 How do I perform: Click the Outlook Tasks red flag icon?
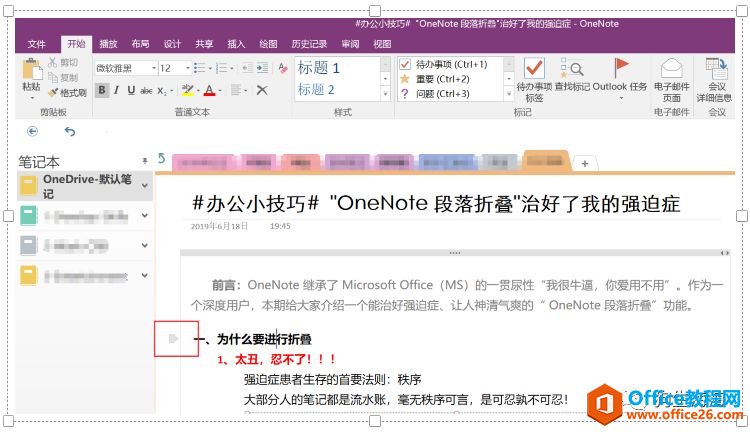click(621, 67)
